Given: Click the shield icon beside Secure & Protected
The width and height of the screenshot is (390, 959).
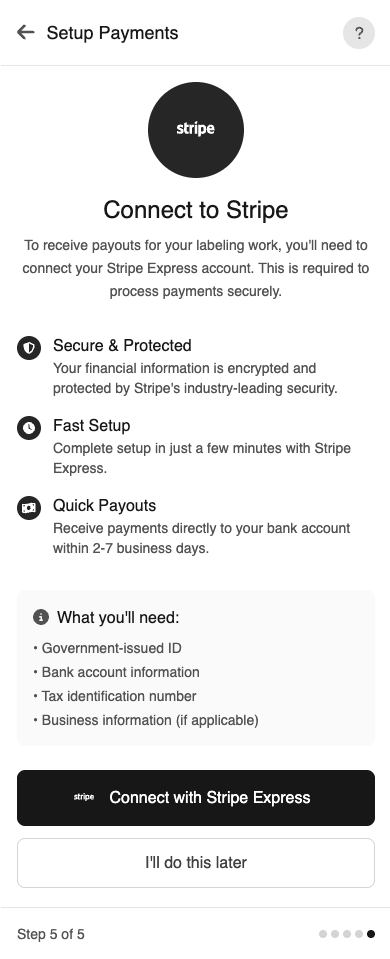Looking at the screenshot, I should [x=29, y=348].
